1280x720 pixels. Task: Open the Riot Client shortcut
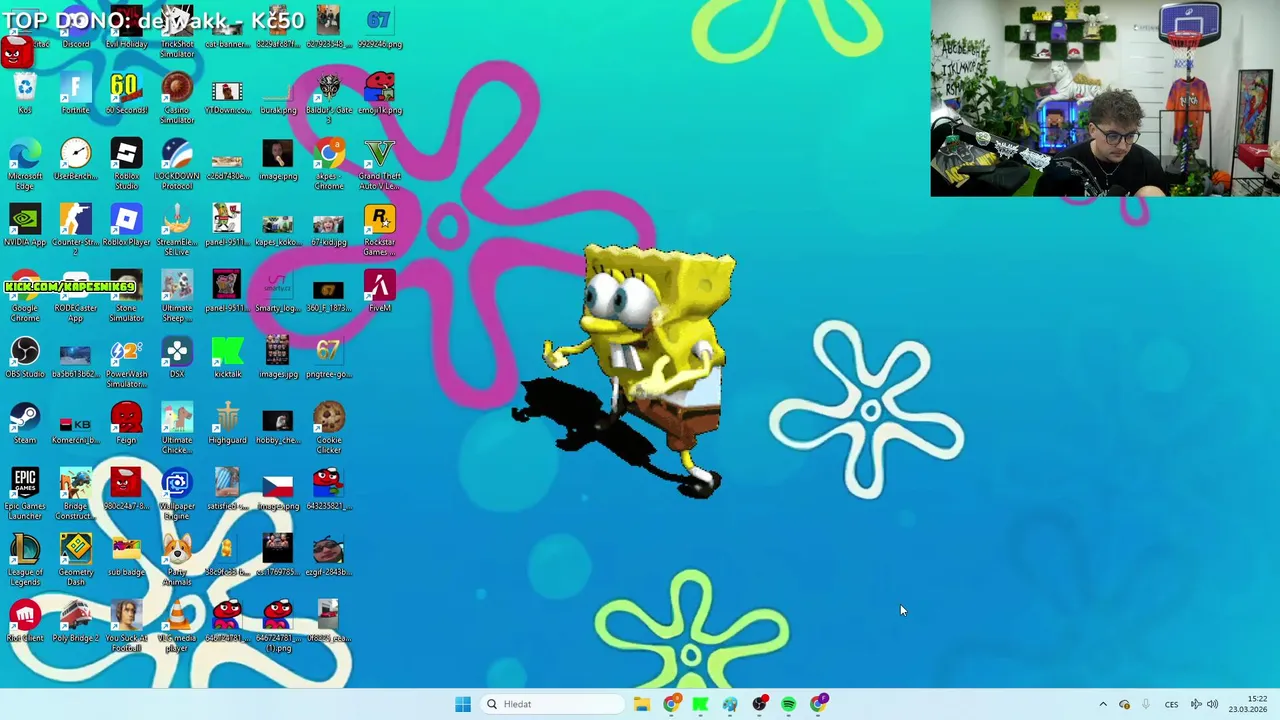(25, 622)
